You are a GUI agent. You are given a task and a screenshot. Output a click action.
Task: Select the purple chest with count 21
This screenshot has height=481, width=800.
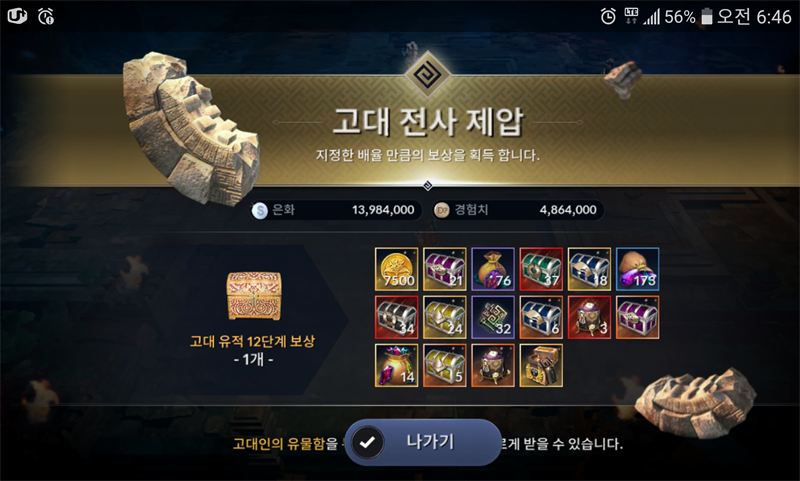coord(445,269)
